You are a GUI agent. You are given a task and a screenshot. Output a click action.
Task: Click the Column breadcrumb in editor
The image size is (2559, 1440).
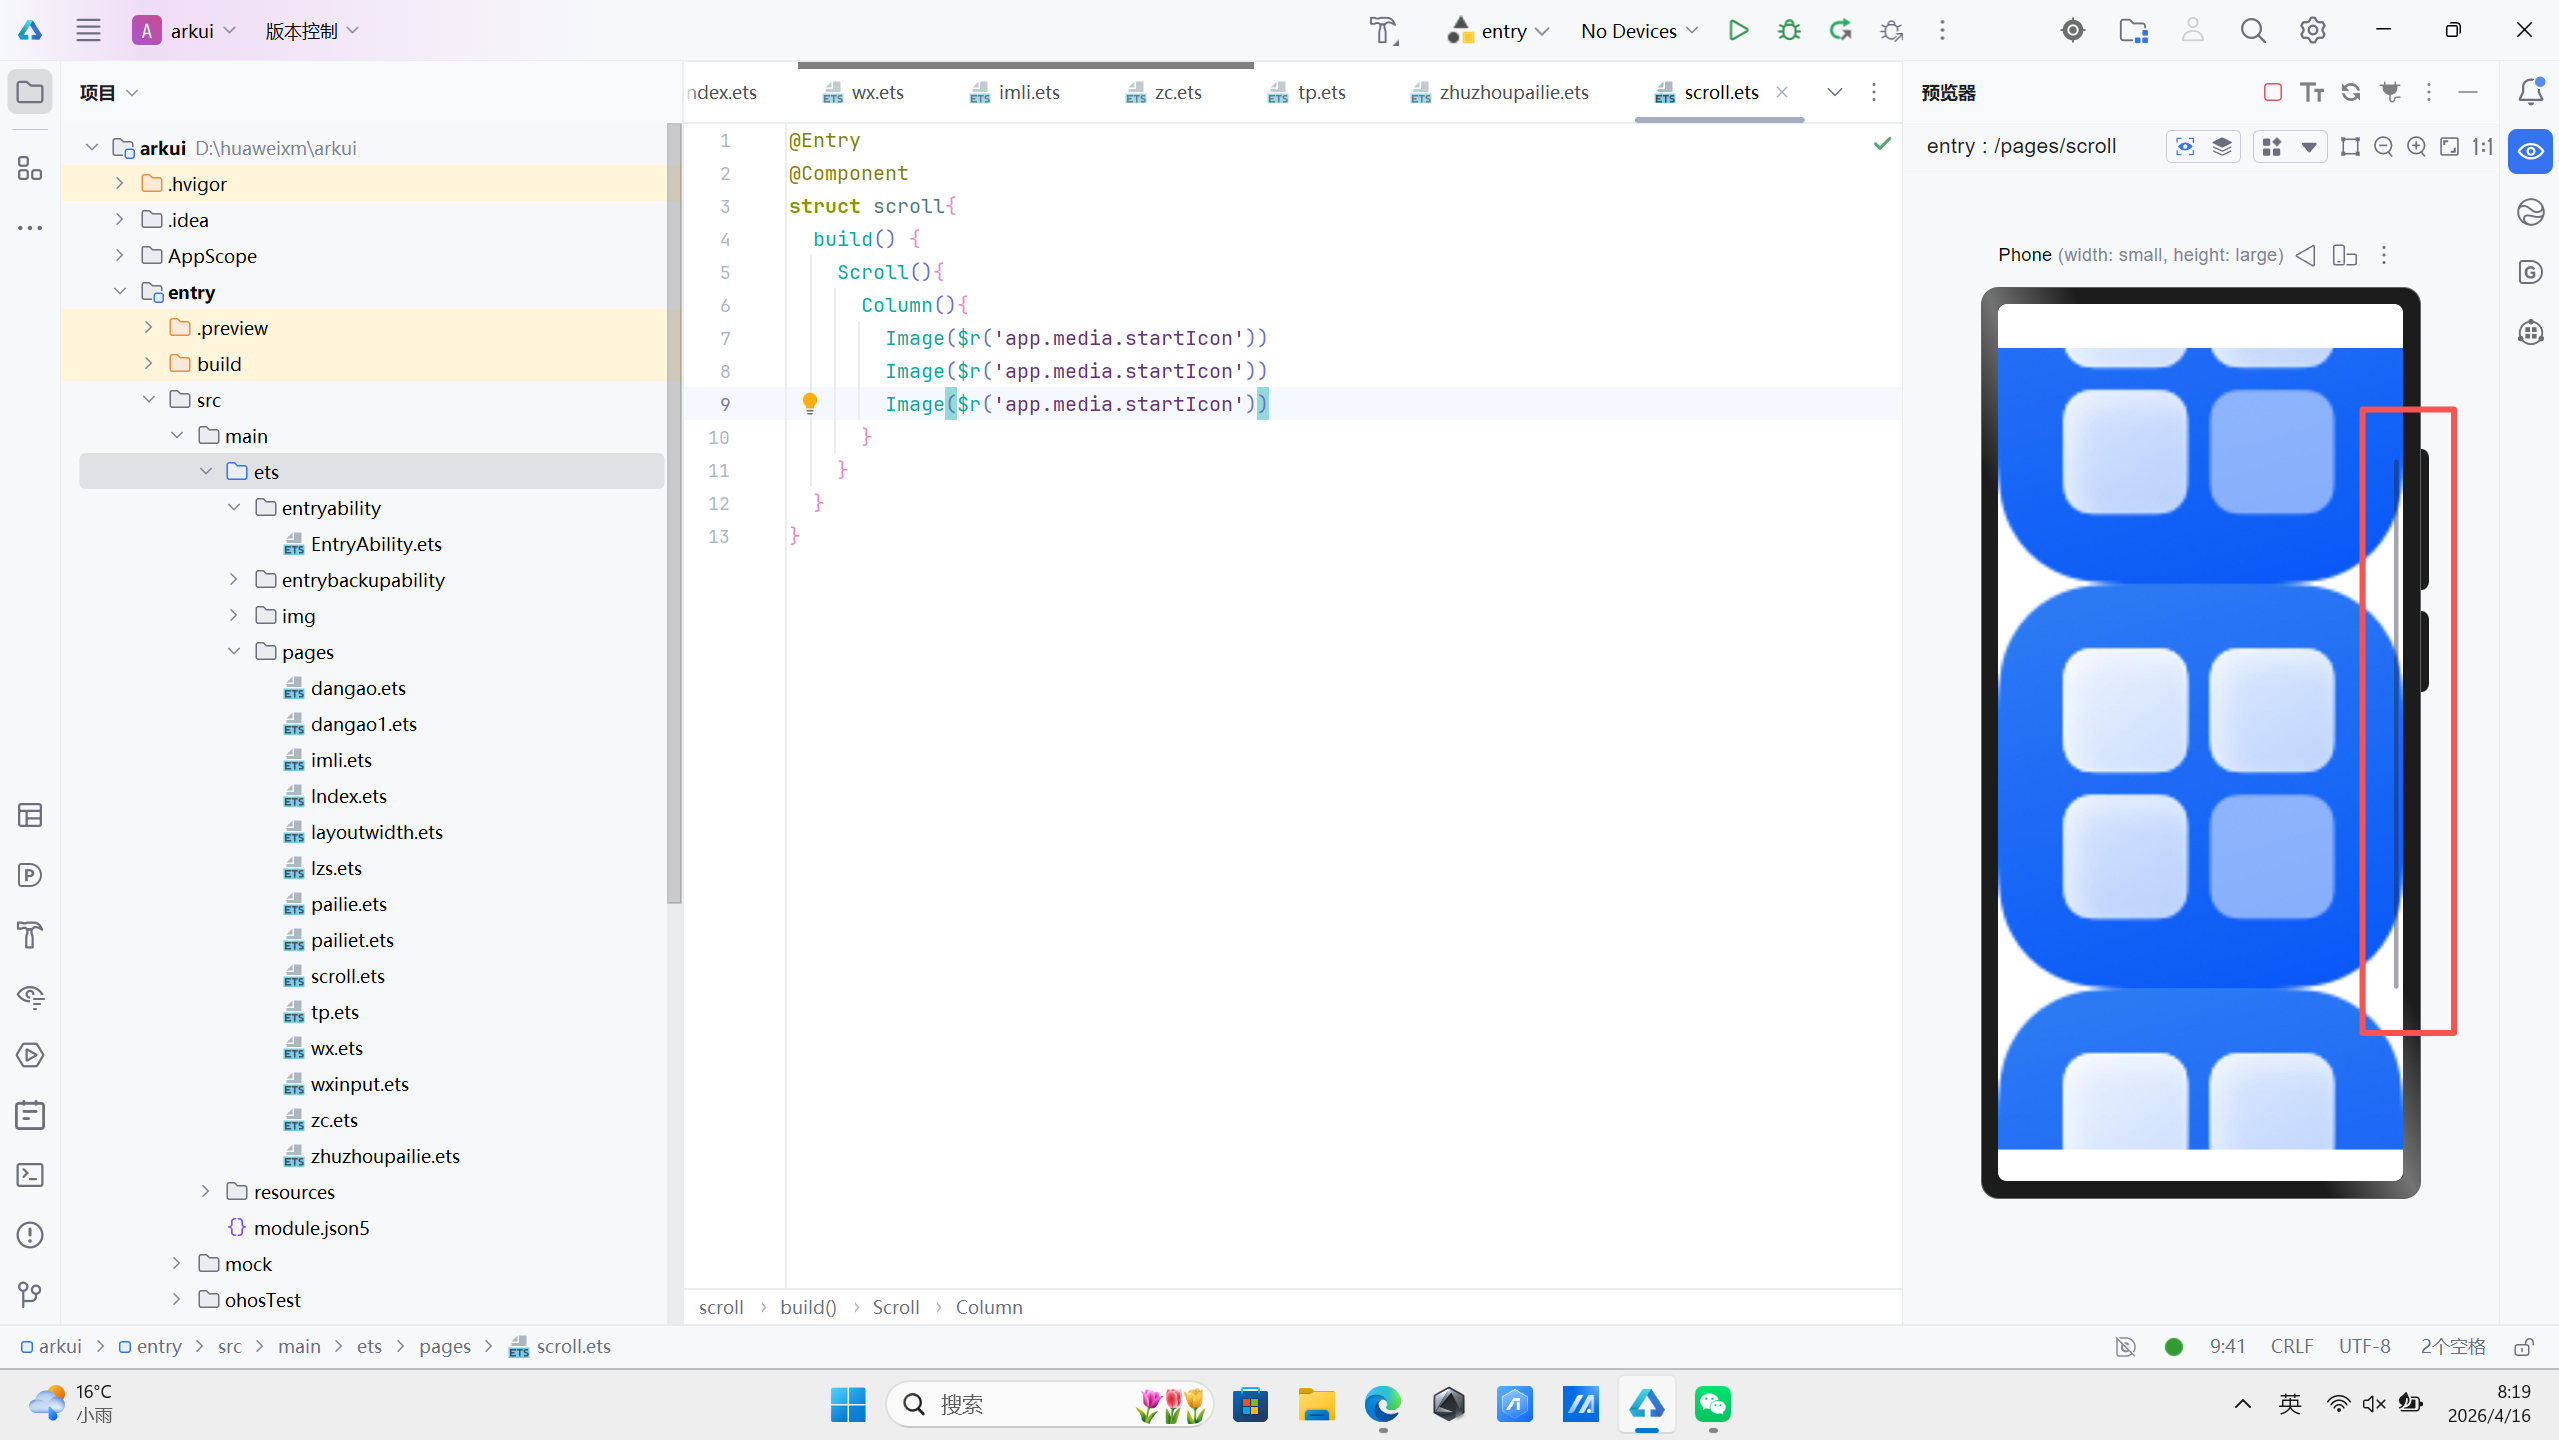[988, 1307]
